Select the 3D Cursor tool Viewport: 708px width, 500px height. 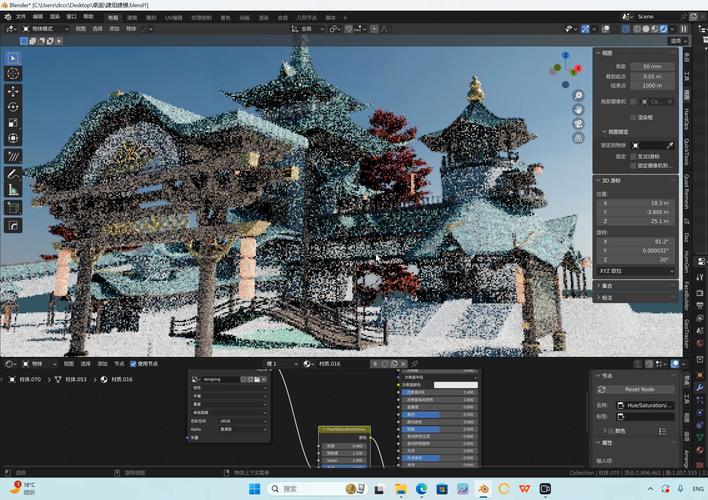(x=13, y=74)
